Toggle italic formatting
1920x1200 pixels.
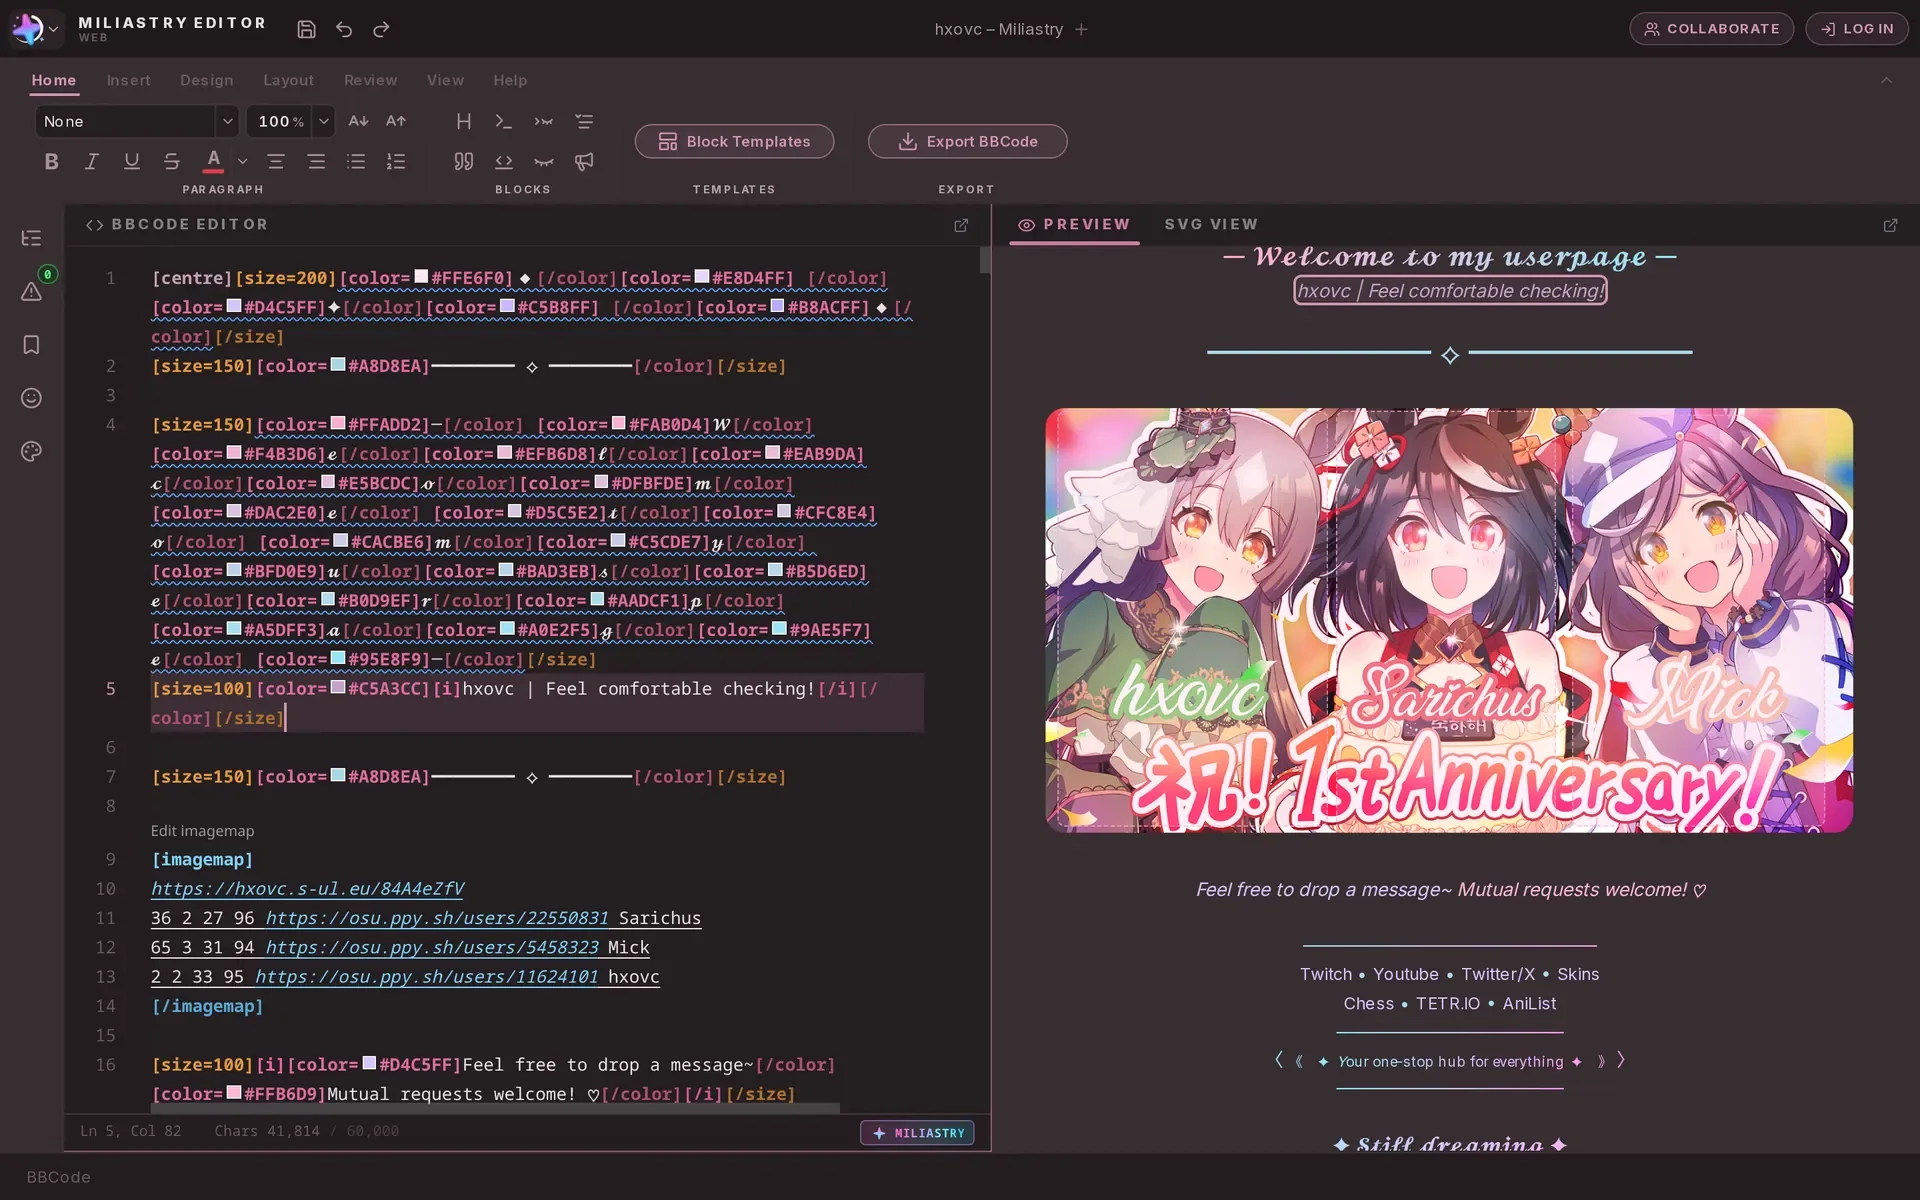point(91,161)
